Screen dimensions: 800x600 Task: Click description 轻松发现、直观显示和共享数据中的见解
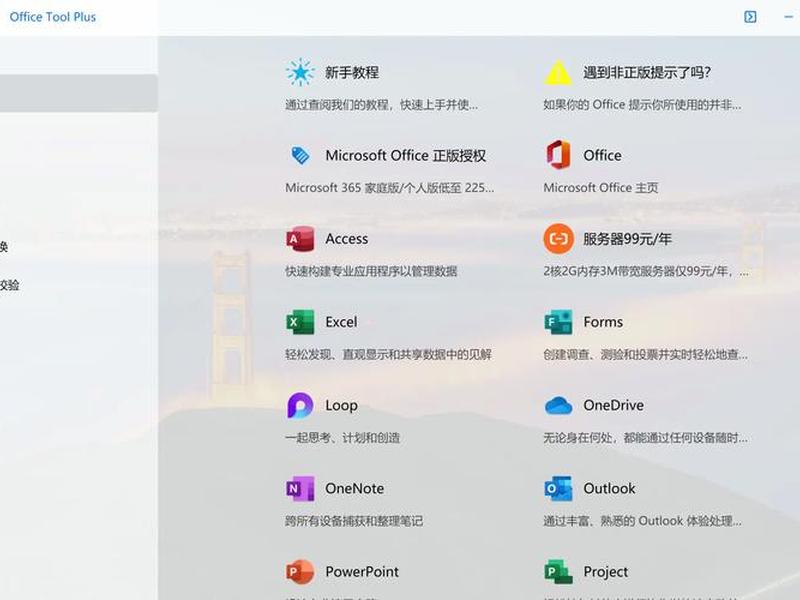tap(388, 354)
